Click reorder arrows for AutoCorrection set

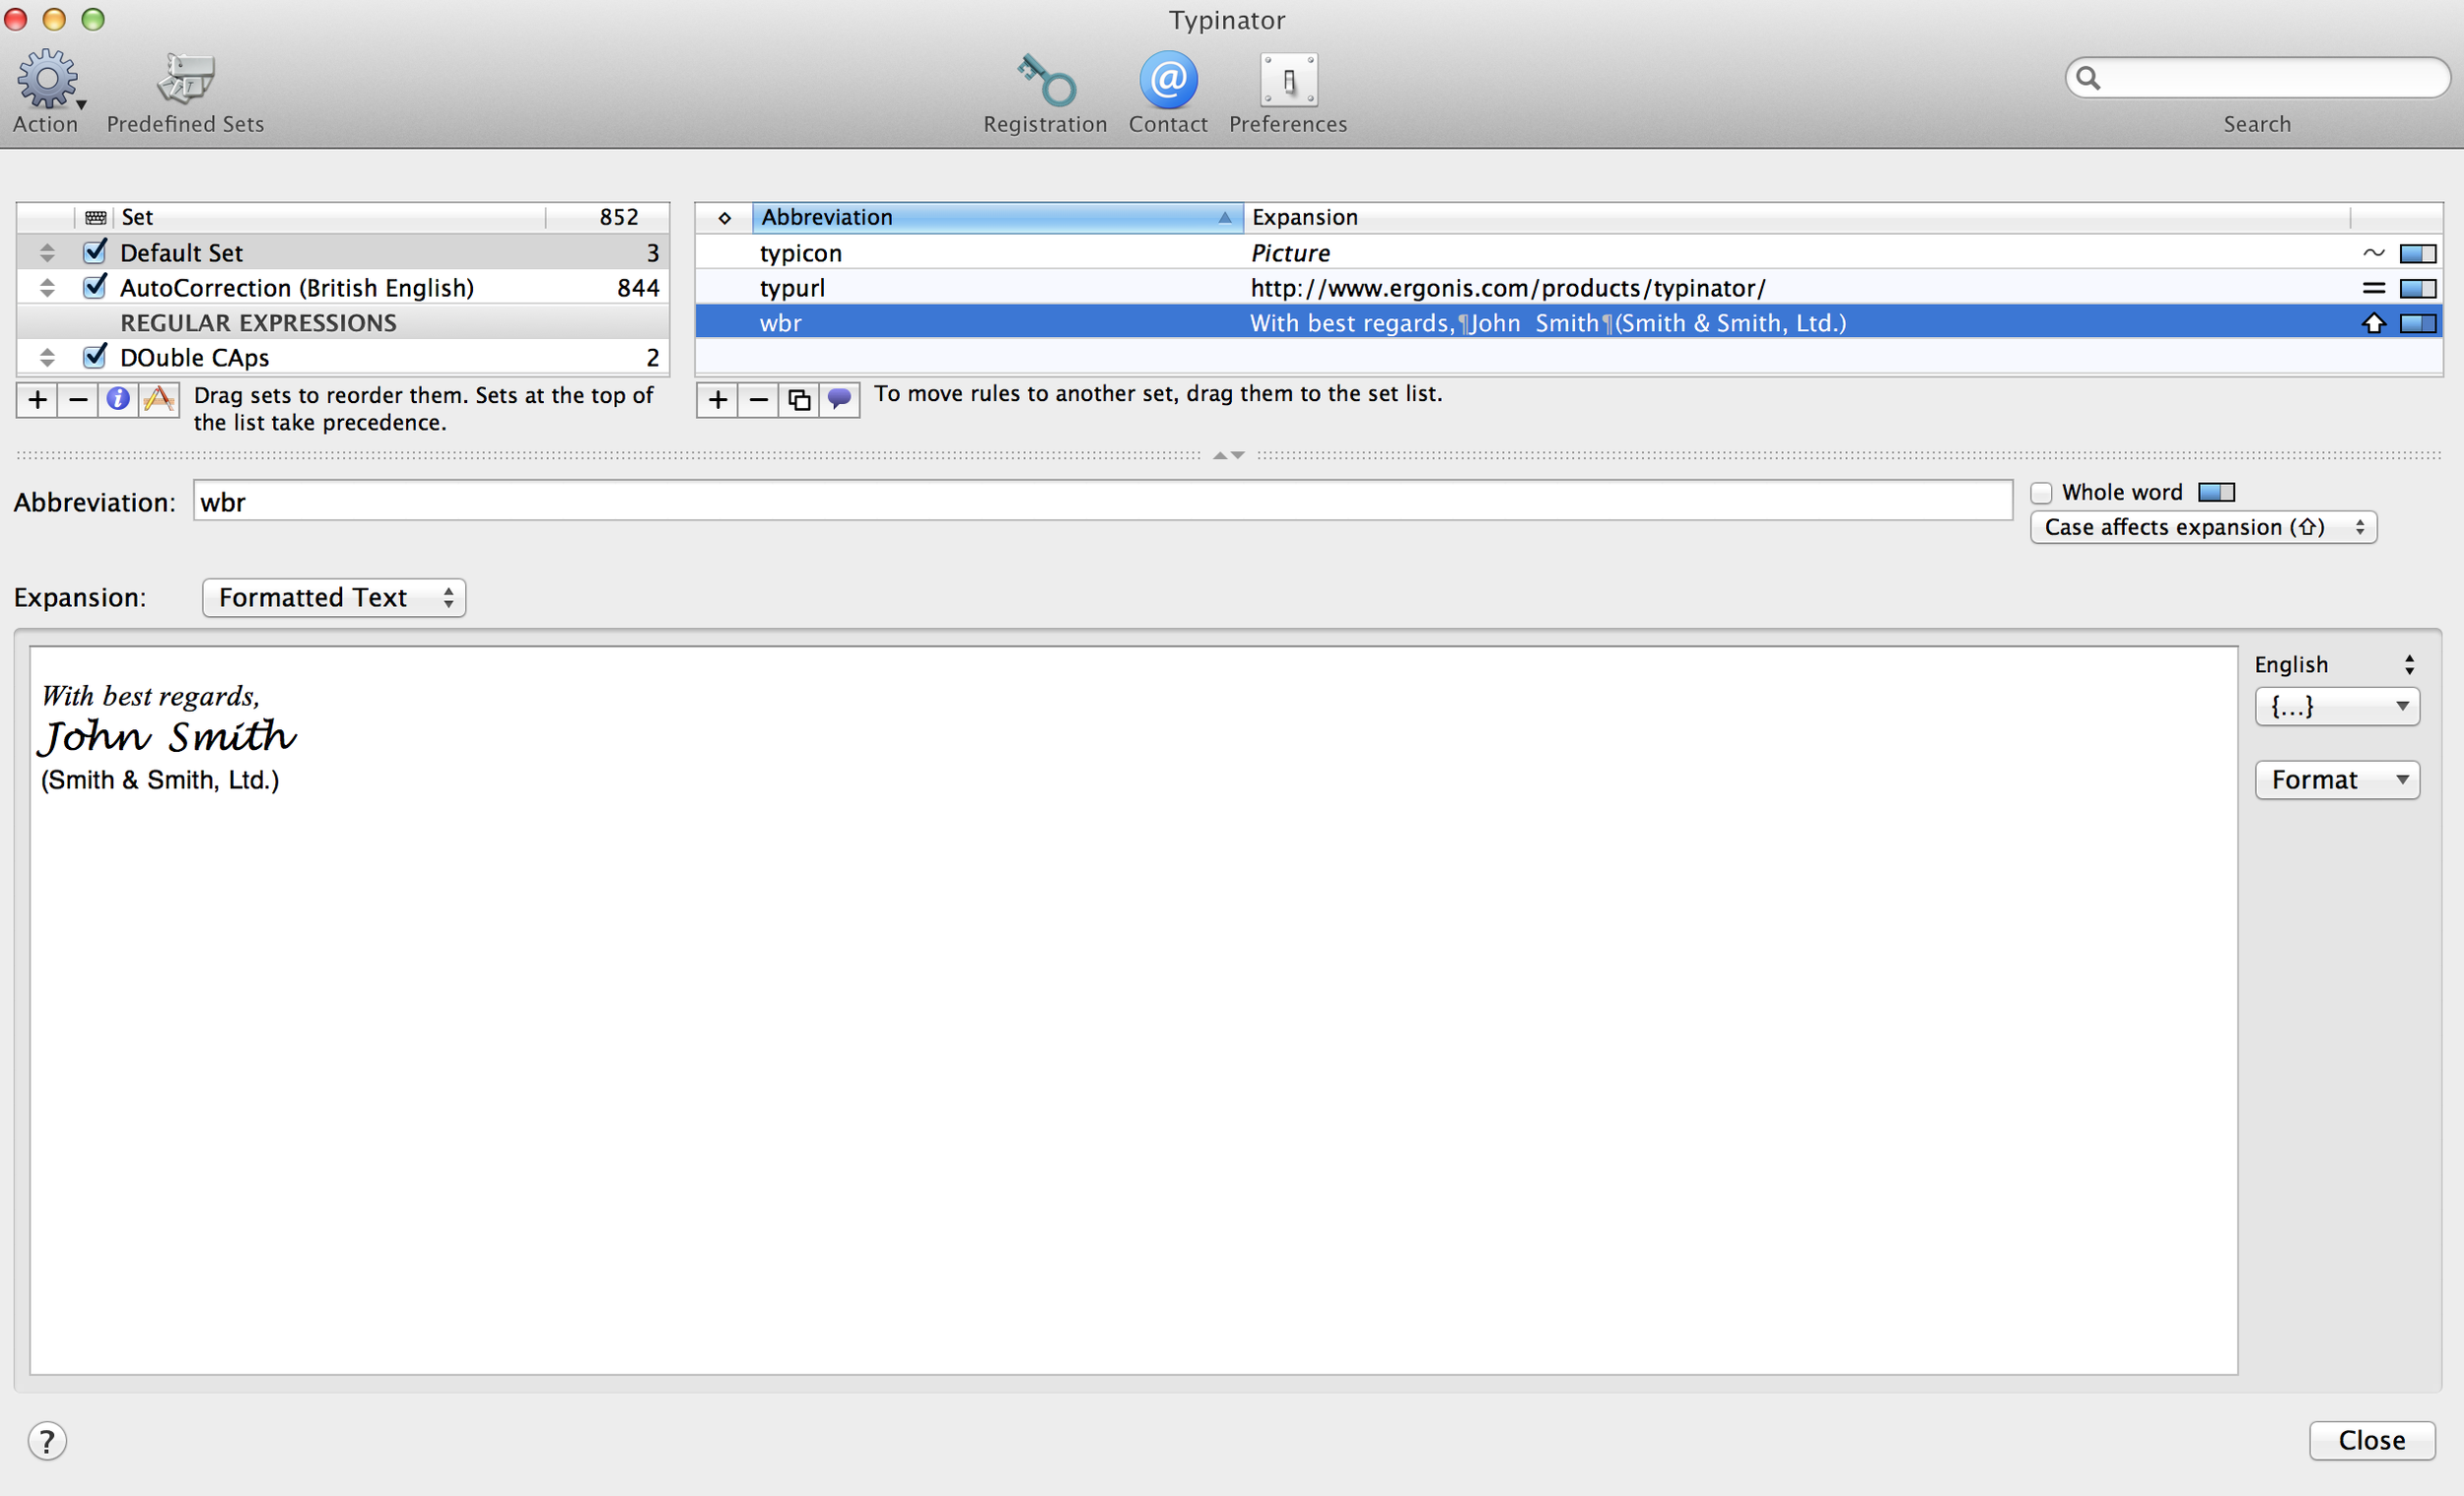[x=47, y=288]
